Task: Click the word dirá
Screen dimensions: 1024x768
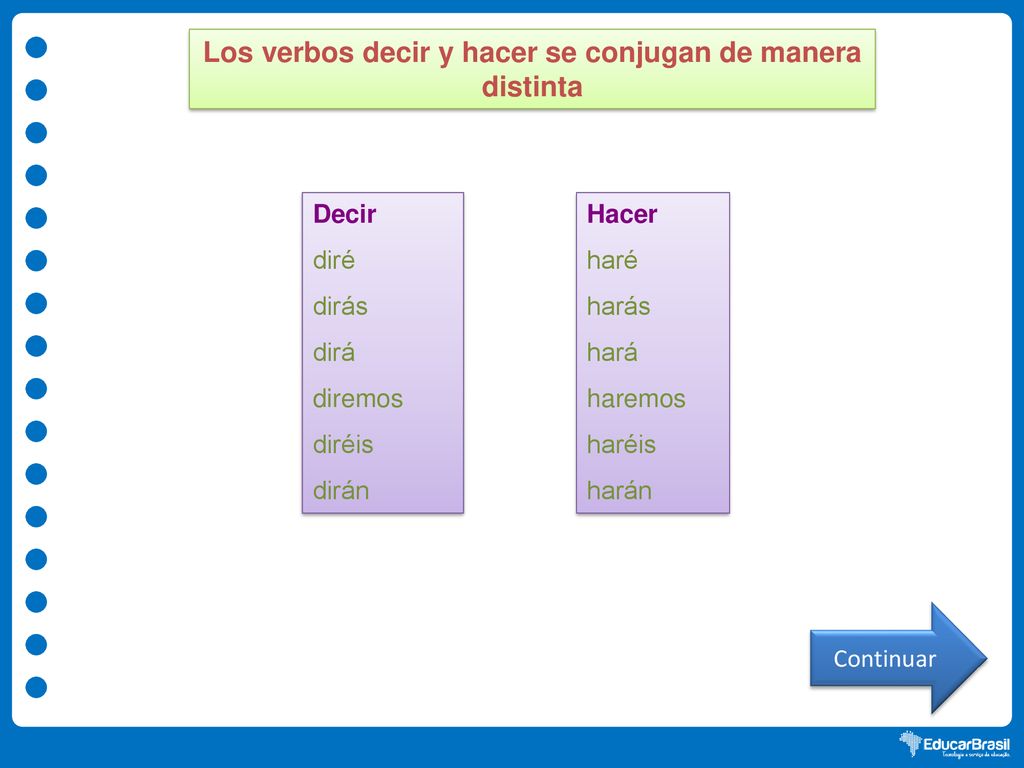Action: click(x=334, y=353)
